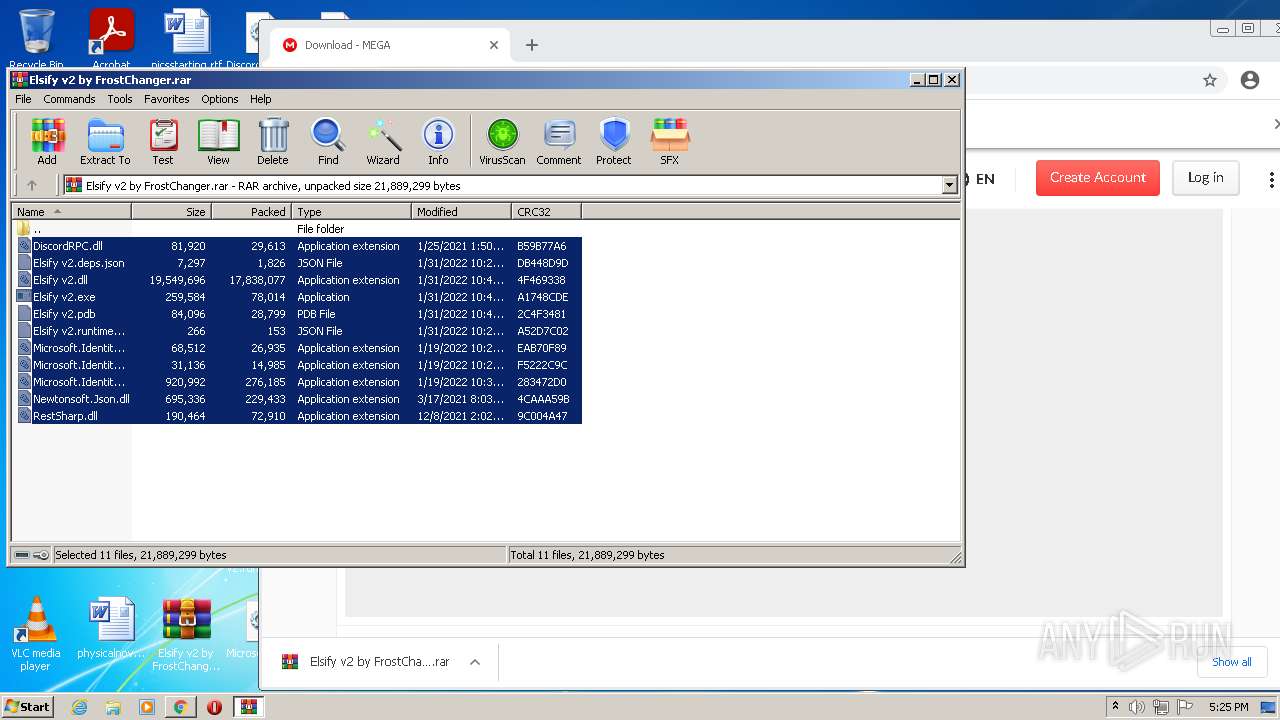
Task: Open the Tools menu
Action: 120,99
